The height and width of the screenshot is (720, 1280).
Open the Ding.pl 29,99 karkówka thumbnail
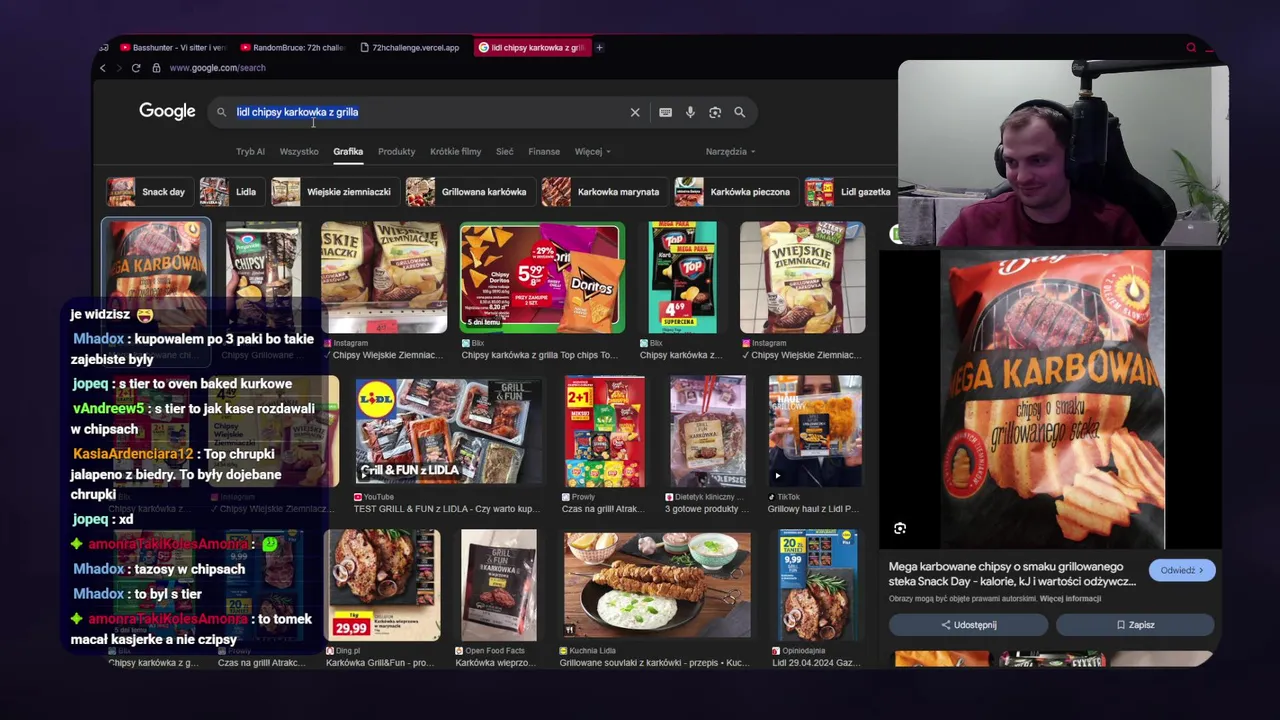[x=382, y=585]
